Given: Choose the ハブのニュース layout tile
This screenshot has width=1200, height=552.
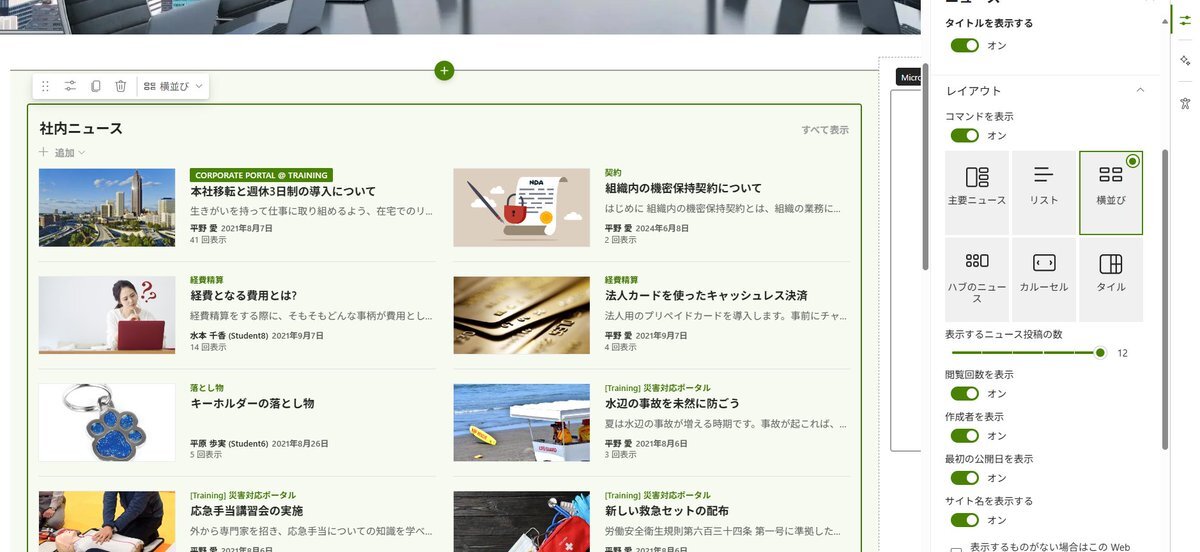Looking at the screenshot, I should pyautogui.click(x=977, y=279).
